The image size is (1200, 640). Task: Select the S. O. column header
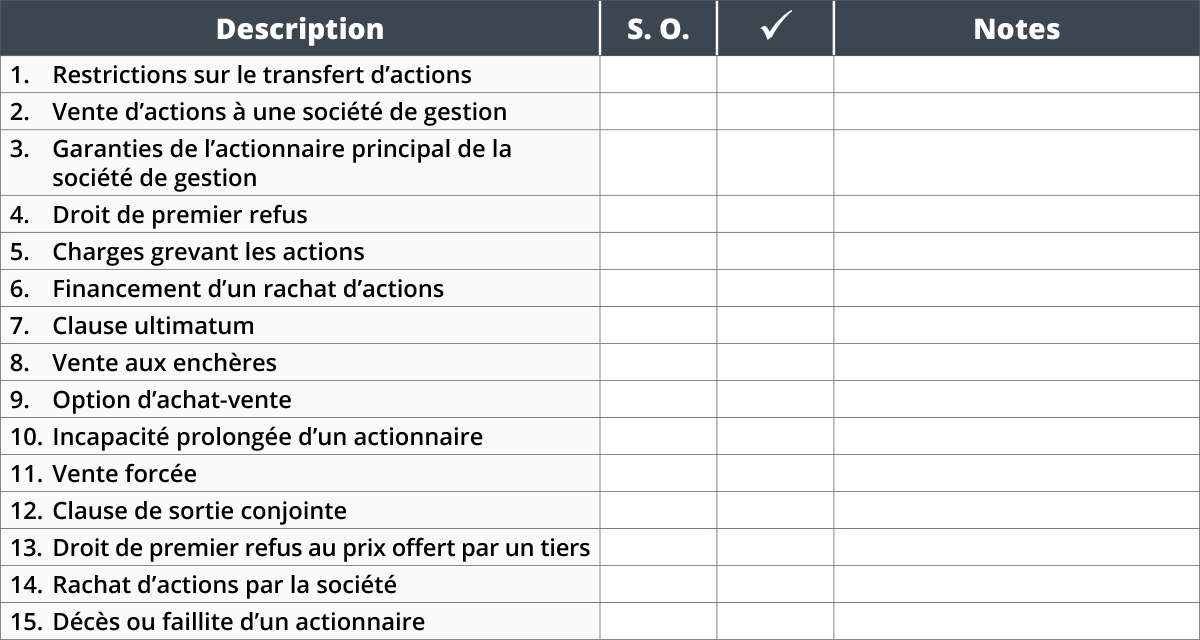[659, 28]
